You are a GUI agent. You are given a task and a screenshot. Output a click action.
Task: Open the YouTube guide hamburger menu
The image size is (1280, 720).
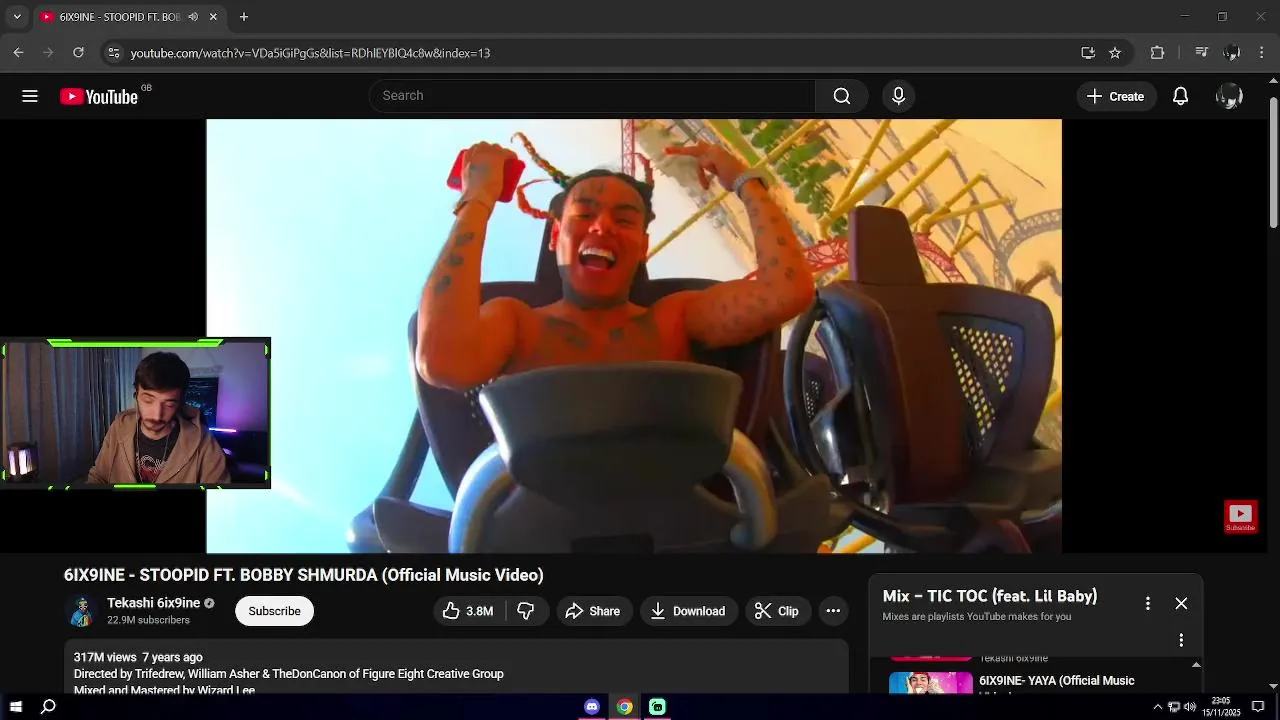[x=30, y=96]
